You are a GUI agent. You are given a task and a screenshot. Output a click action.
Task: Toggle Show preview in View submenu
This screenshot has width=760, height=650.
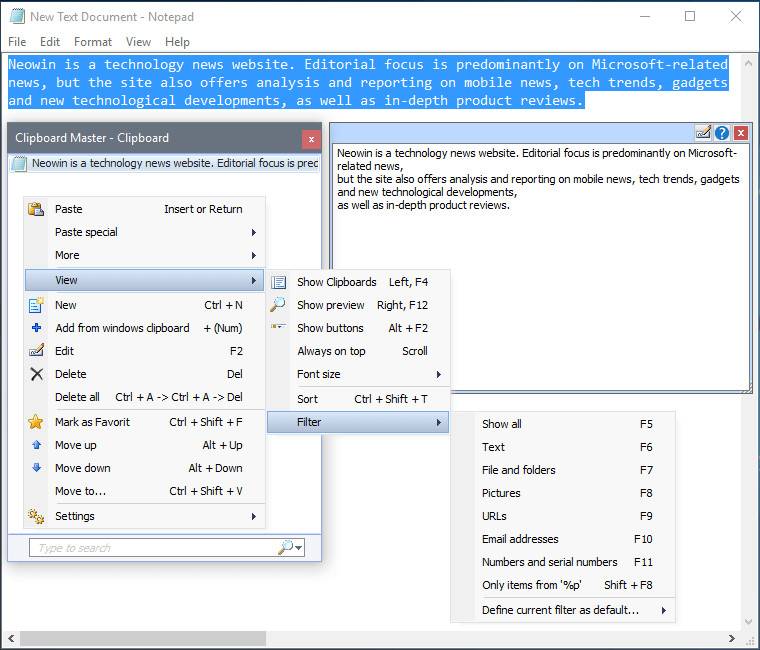pos(330,305)
